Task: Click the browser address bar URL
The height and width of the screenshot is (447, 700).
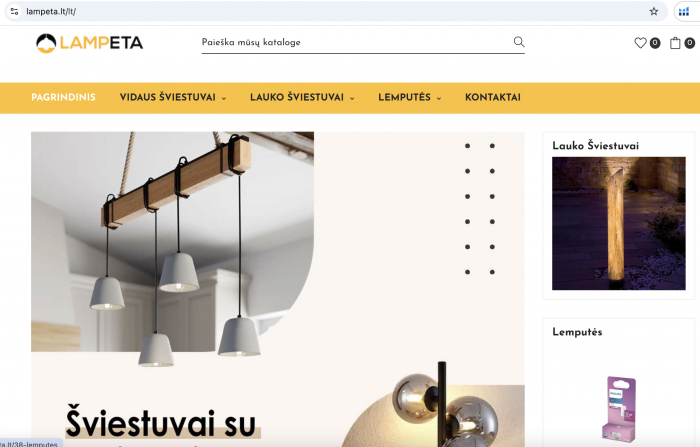Action: (51, 12)
